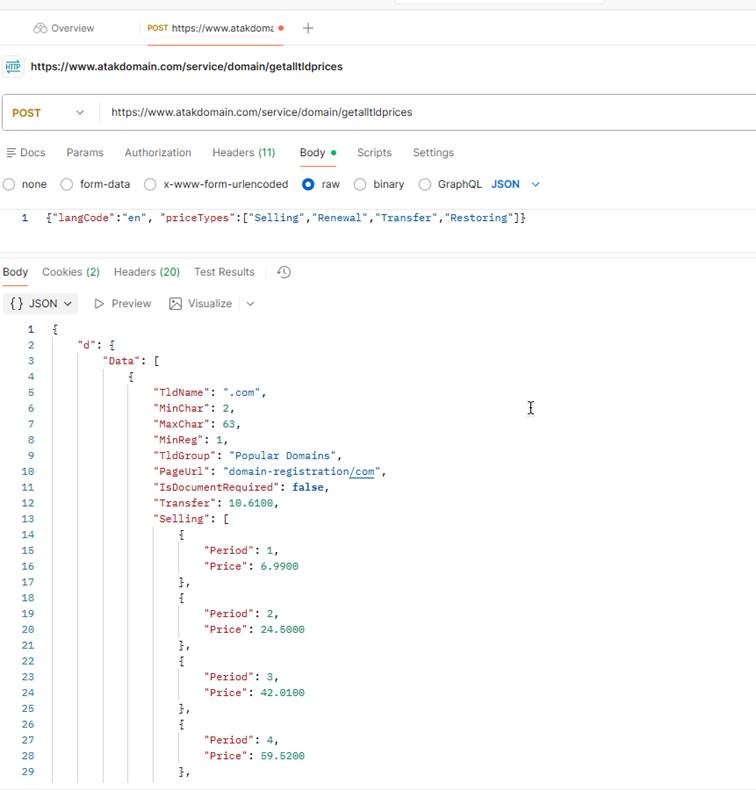The width and height of the screenshot is (756, 790).
Task: Click the plus icon to open new tab
Action: tap(308, 28)
